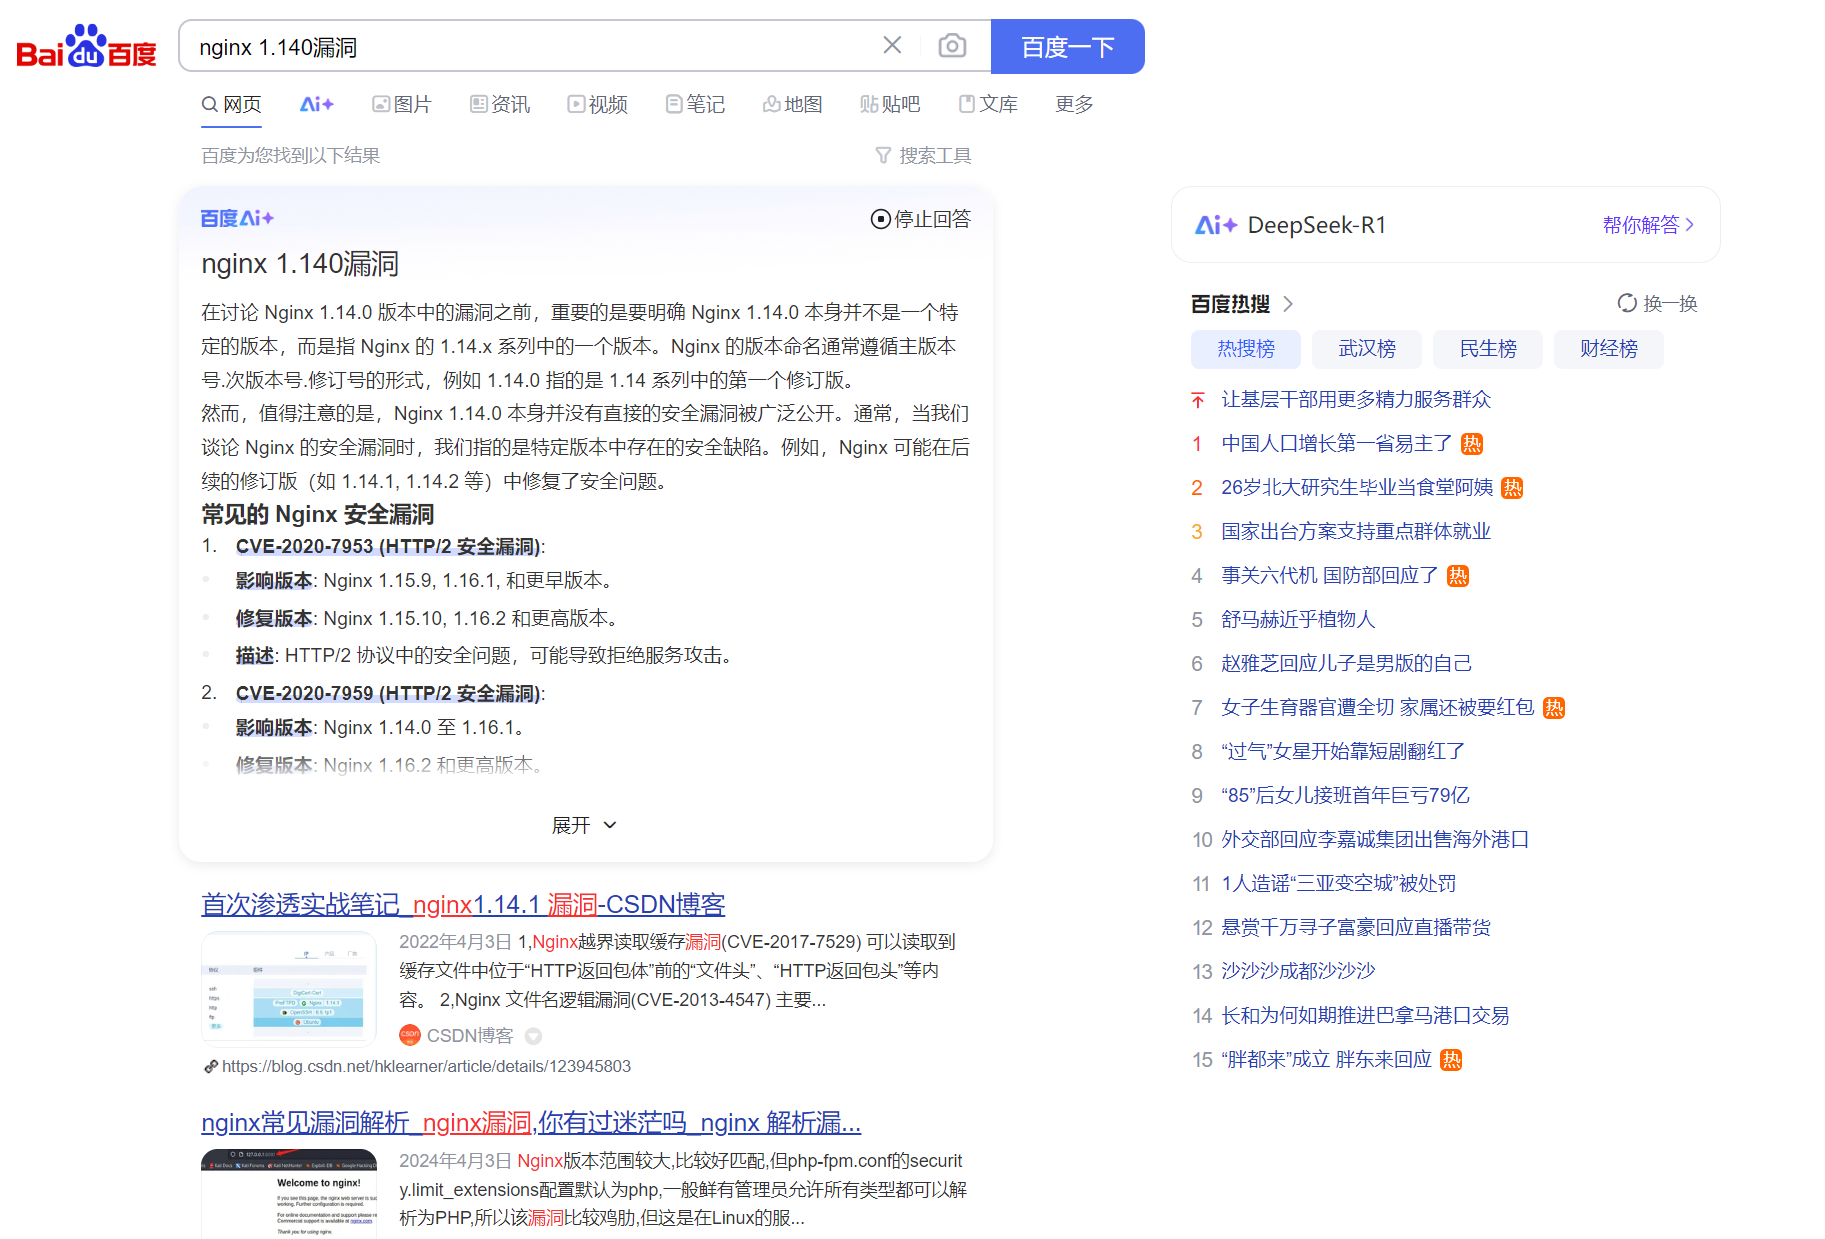Select the 网页 tab
This screenshot has width=1825, height=1239.
coord(231,104)
